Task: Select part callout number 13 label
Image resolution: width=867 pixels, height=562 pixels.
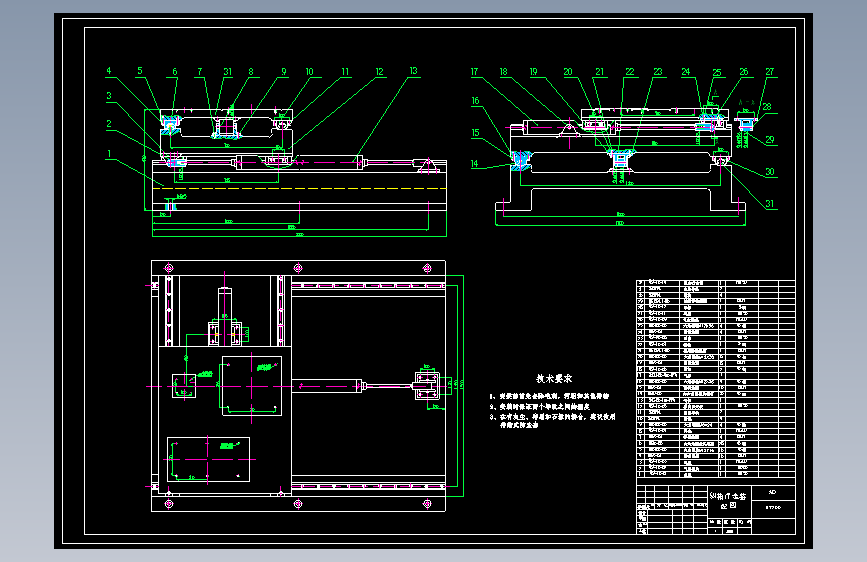Action: click(414, 71)
